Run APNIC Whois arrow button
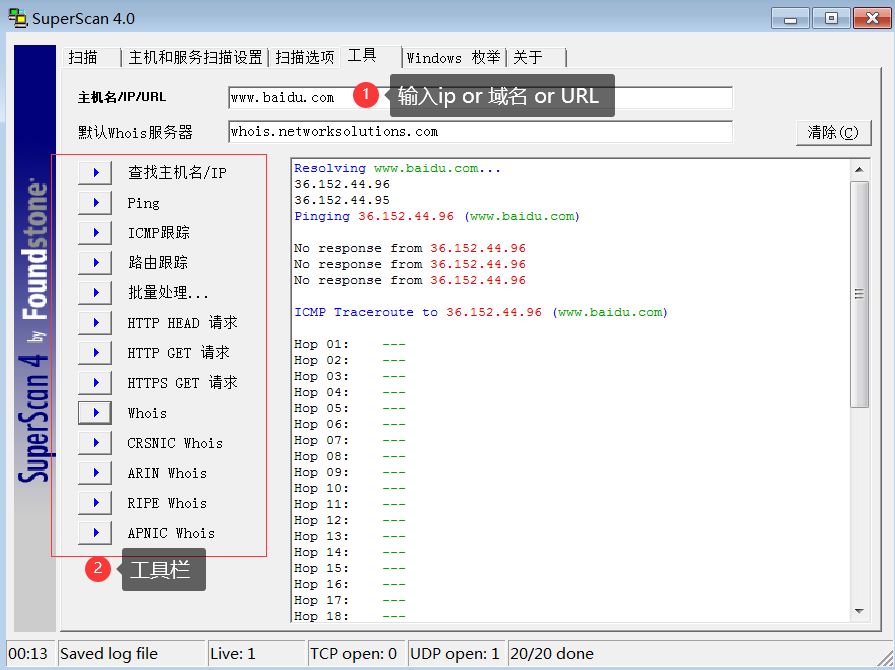 [x=95, y=532]
